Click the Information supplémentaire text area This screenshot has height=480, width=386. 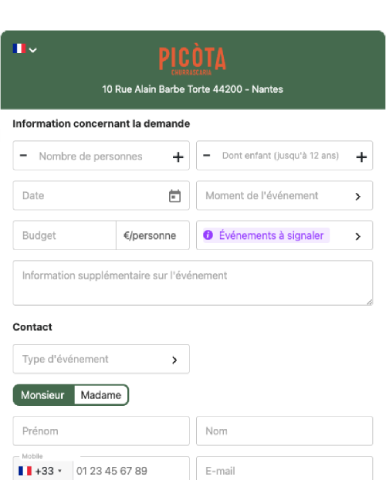(193, 283)
